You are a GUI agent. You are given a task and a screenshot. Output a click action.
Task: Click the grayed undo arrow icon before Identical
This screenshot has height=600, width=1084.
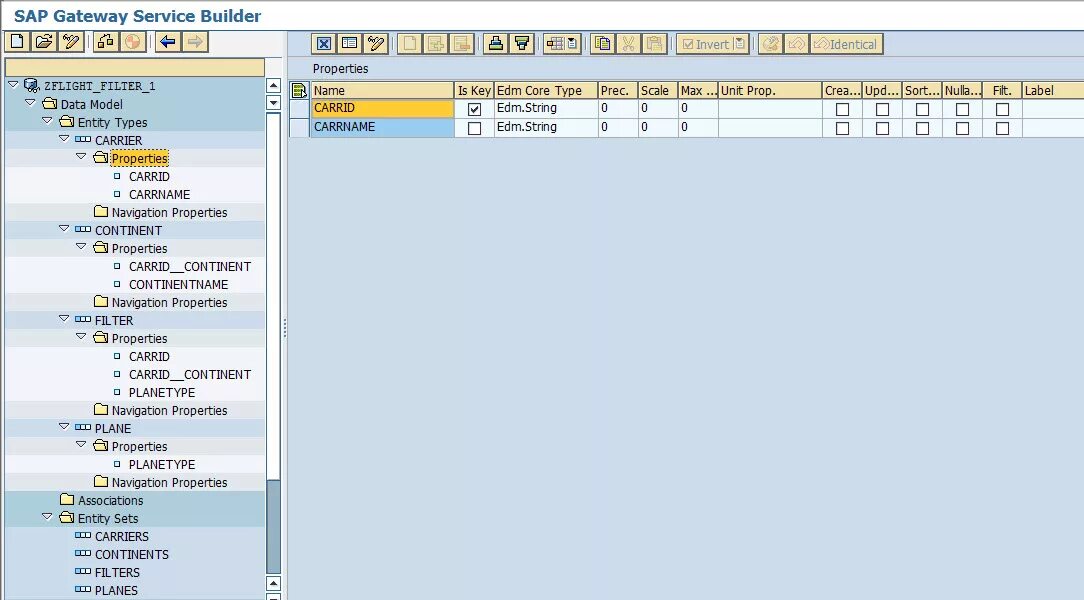pyautogui.click(x=796, y=44)
